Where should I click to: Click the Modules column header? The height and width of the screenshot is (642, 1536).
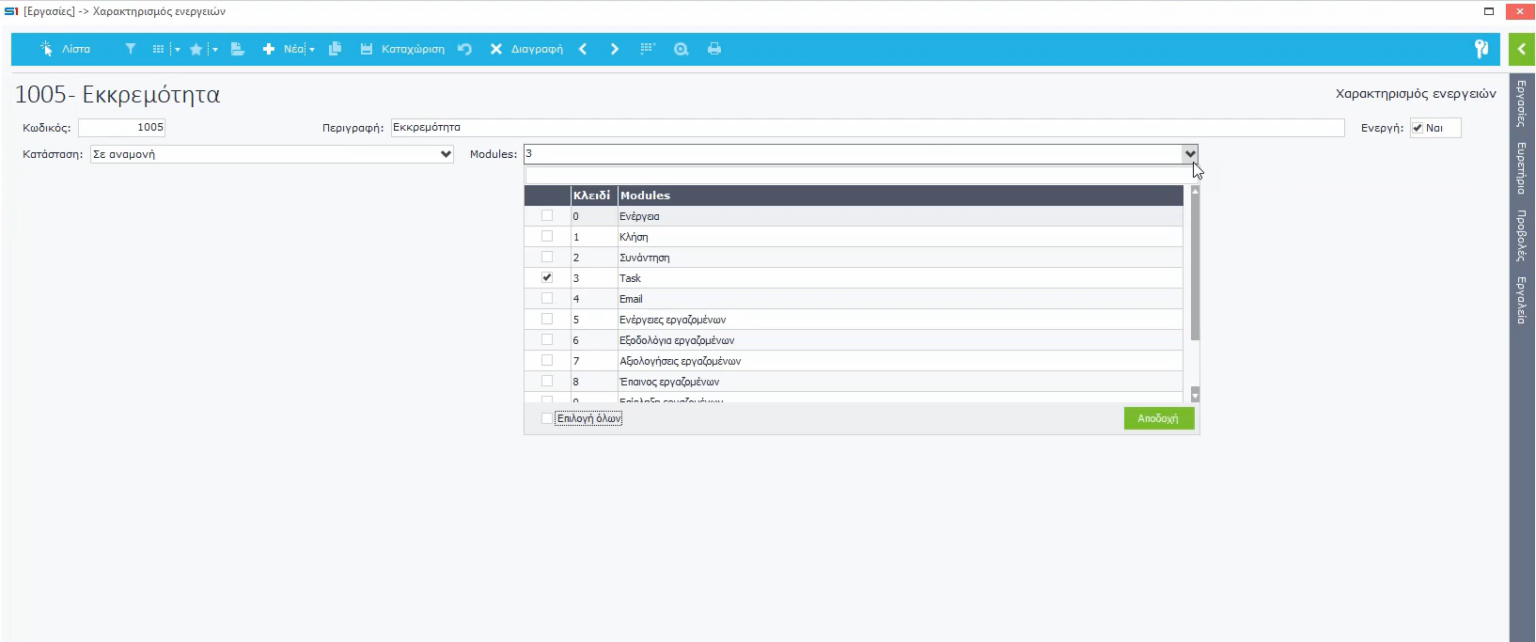tap(900, 195)
